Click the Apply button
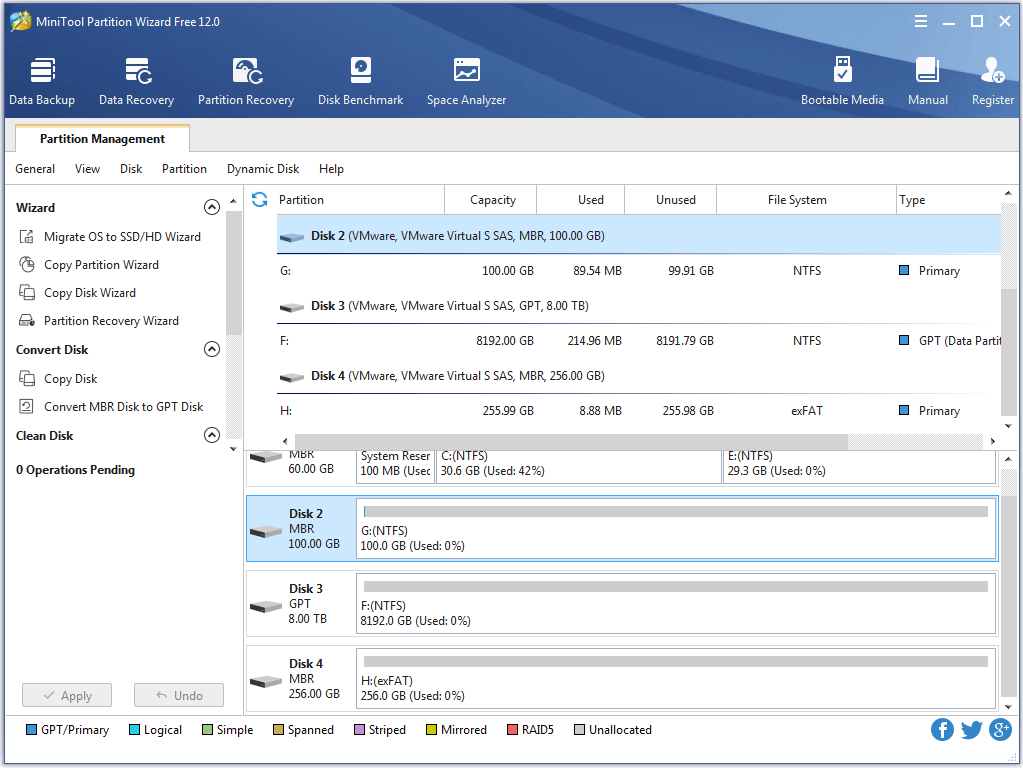1023x768 pixels. click(67, 696)
